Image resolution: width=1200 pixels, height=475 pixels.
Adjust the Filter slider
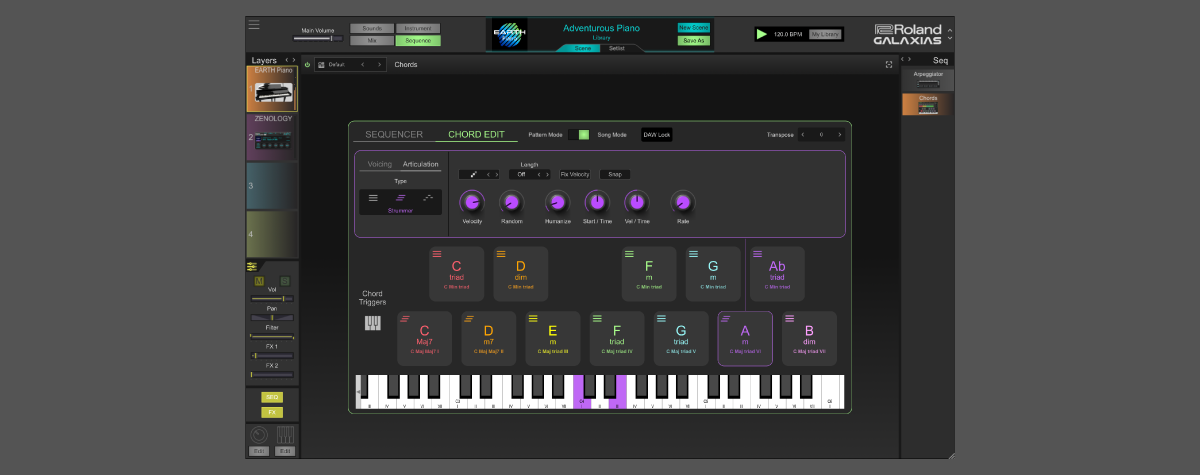click(x=272, y=336)
